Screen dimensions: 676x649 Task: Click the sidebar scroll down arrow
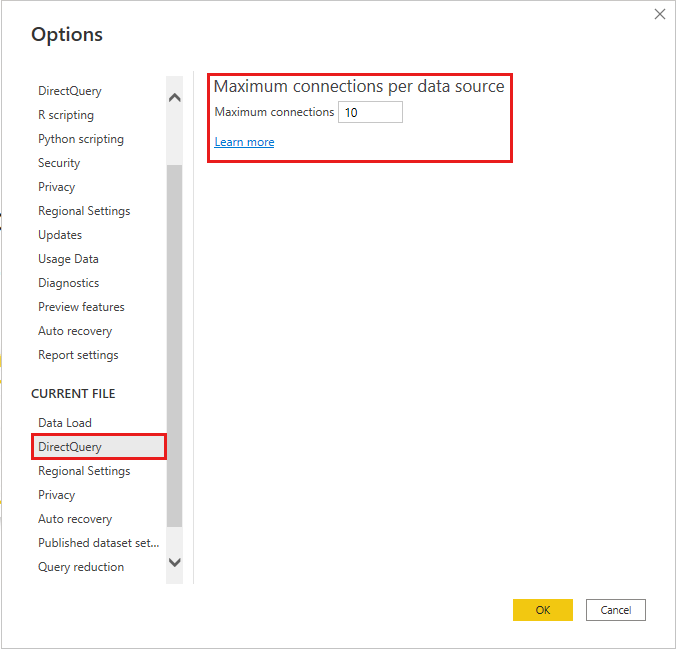point(175,562)
